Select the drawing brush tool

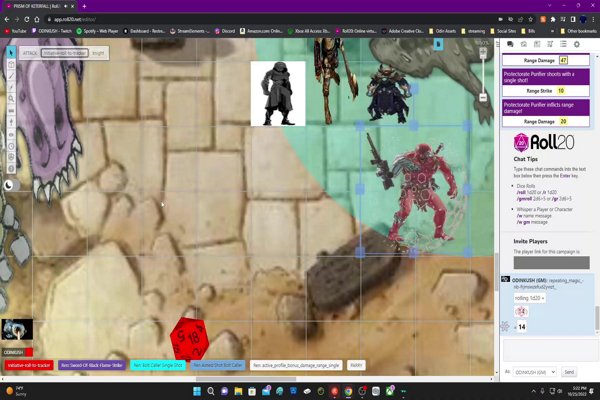click(x=11, y=76)
